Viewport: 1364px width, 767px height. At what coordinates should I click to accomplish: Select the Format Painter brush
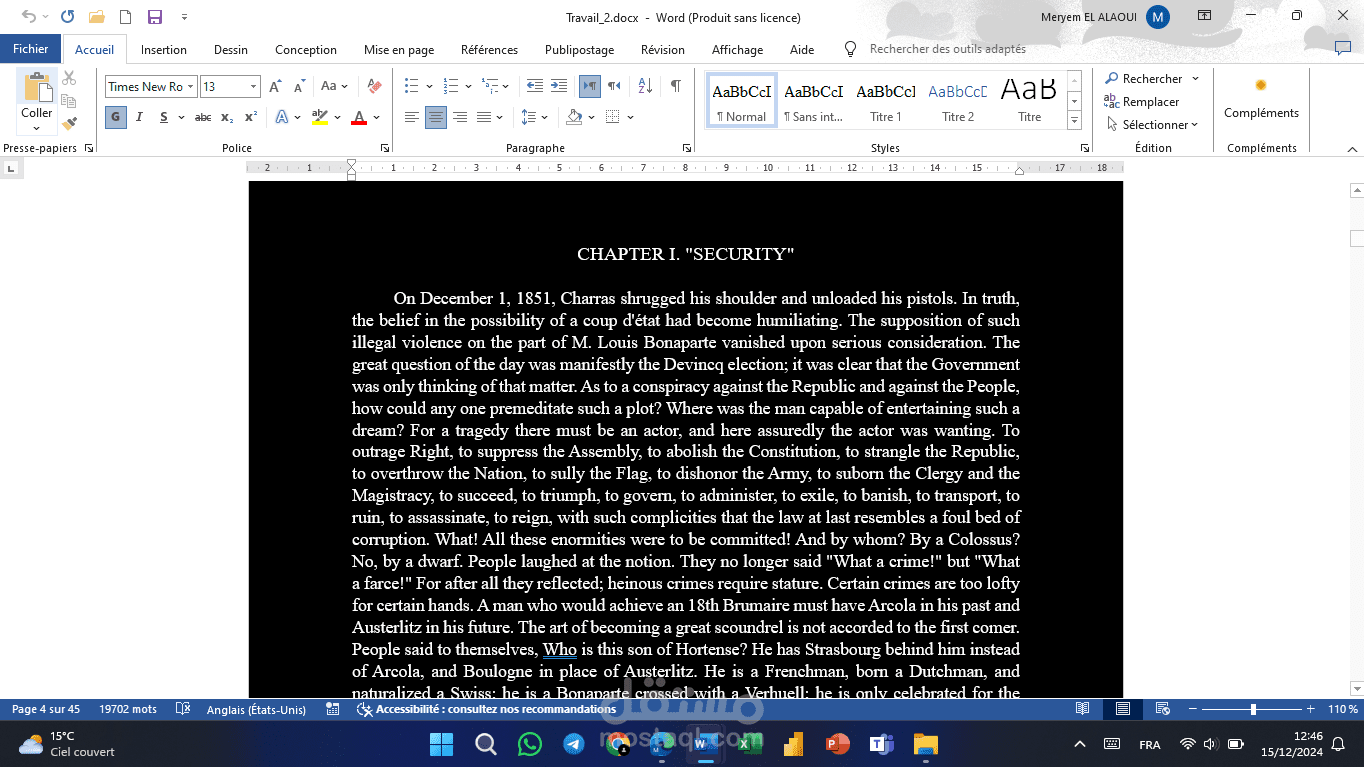(69, 124)
